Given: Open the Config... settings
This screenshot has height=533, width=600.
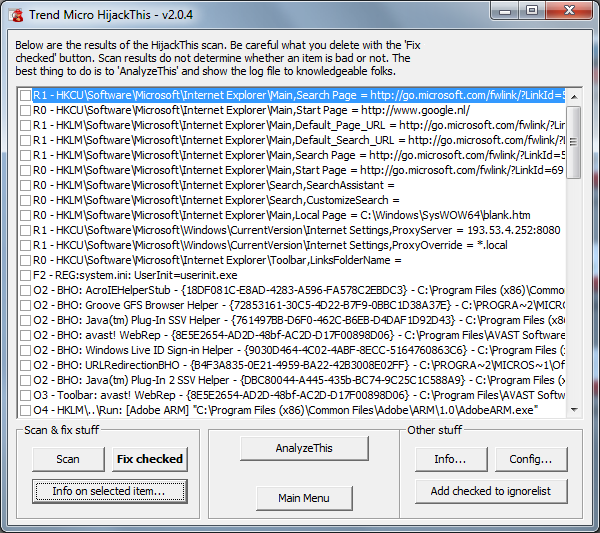Looking at the screenshot, I should (531, 459).
